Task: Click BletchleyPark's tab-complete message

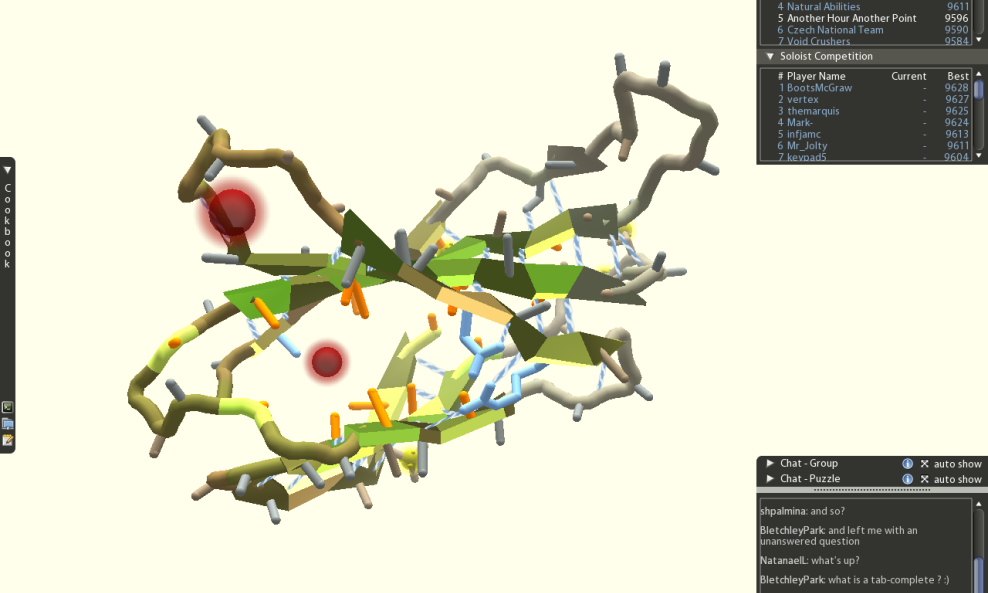Action: click(x=854, y=580)
